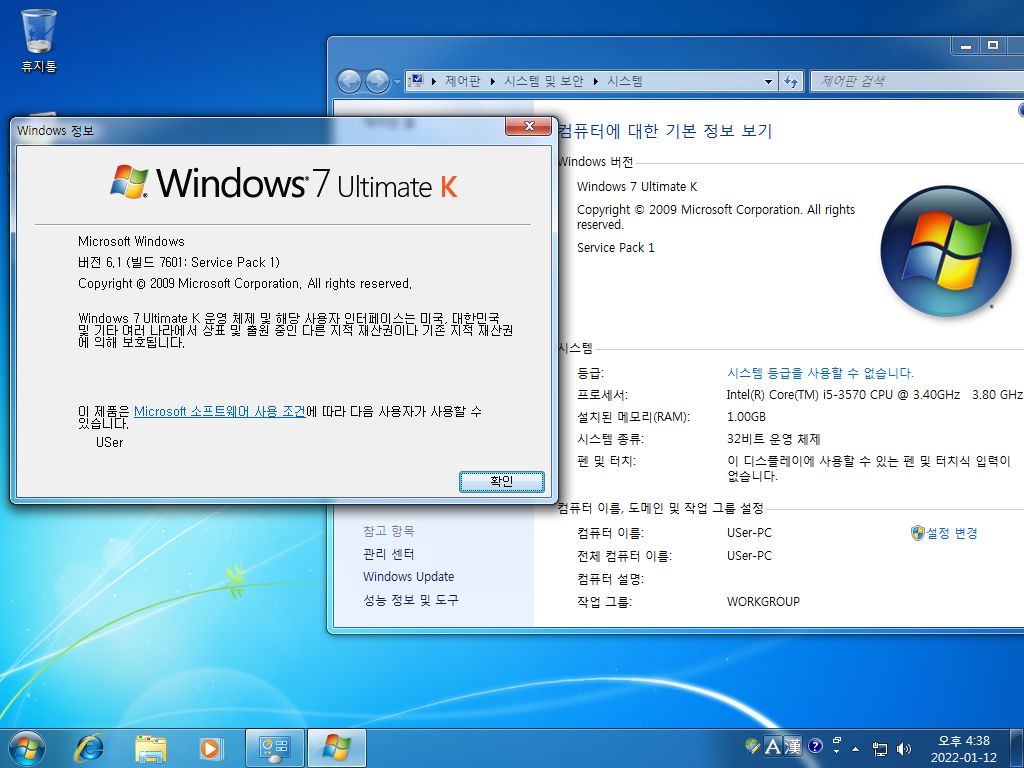Click the Windows Start orb

point(27,748)
